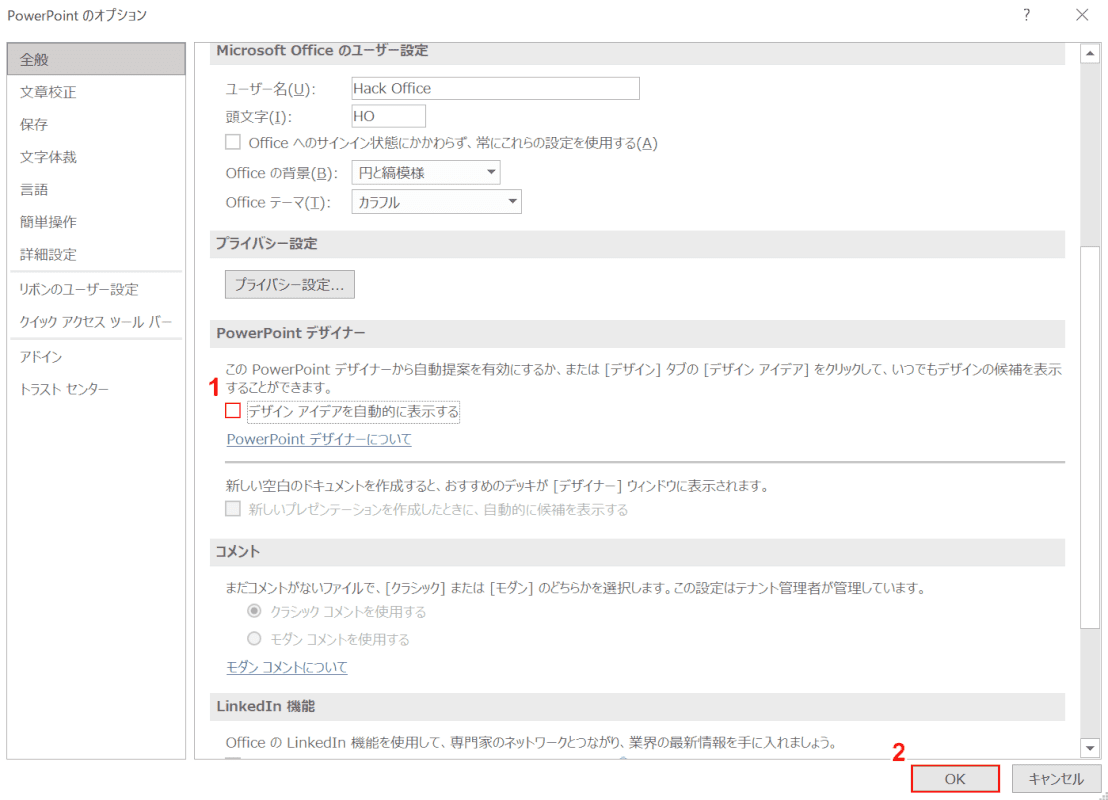Click the プライバシー設定... button
Viewport: 1108px width, 800px height.
click(290, 285)
